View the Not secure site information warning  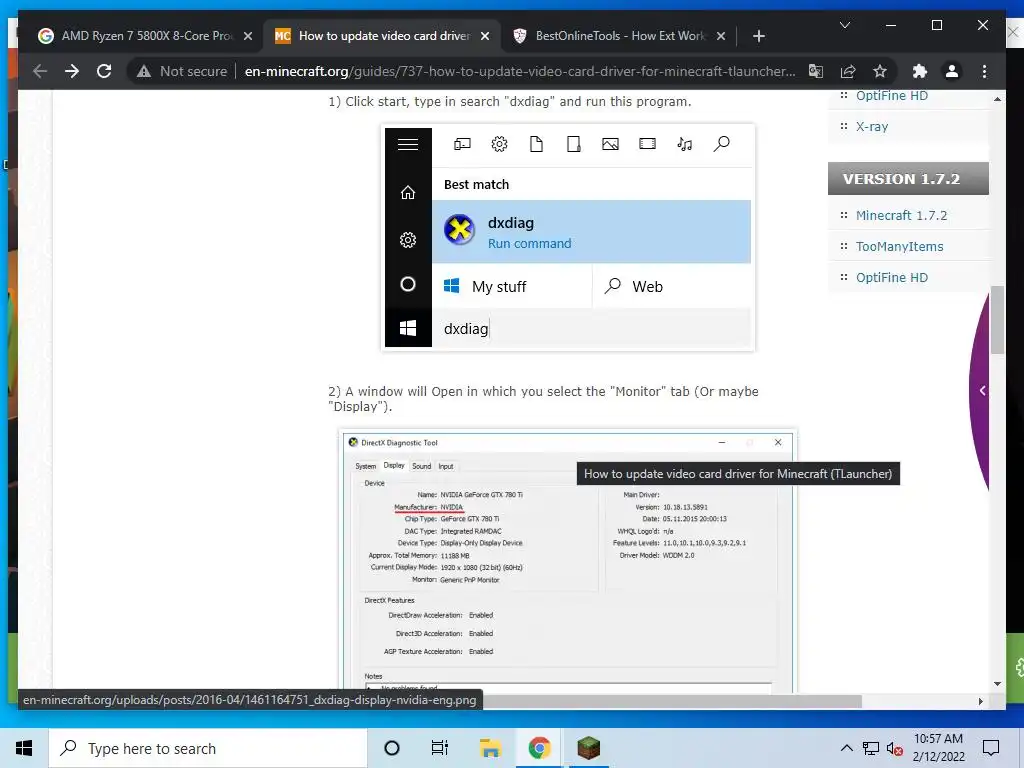click(x=182, y=71)
